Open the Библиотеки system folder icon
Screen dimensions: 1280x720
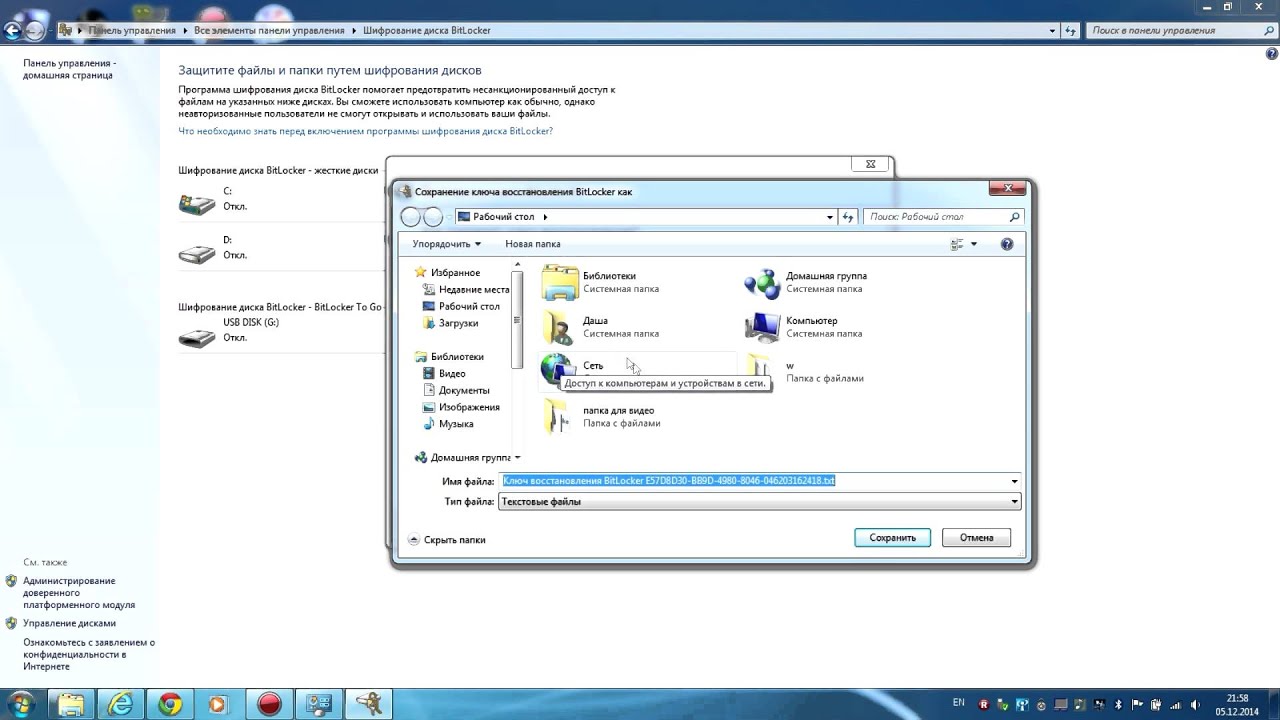[560, 282]
